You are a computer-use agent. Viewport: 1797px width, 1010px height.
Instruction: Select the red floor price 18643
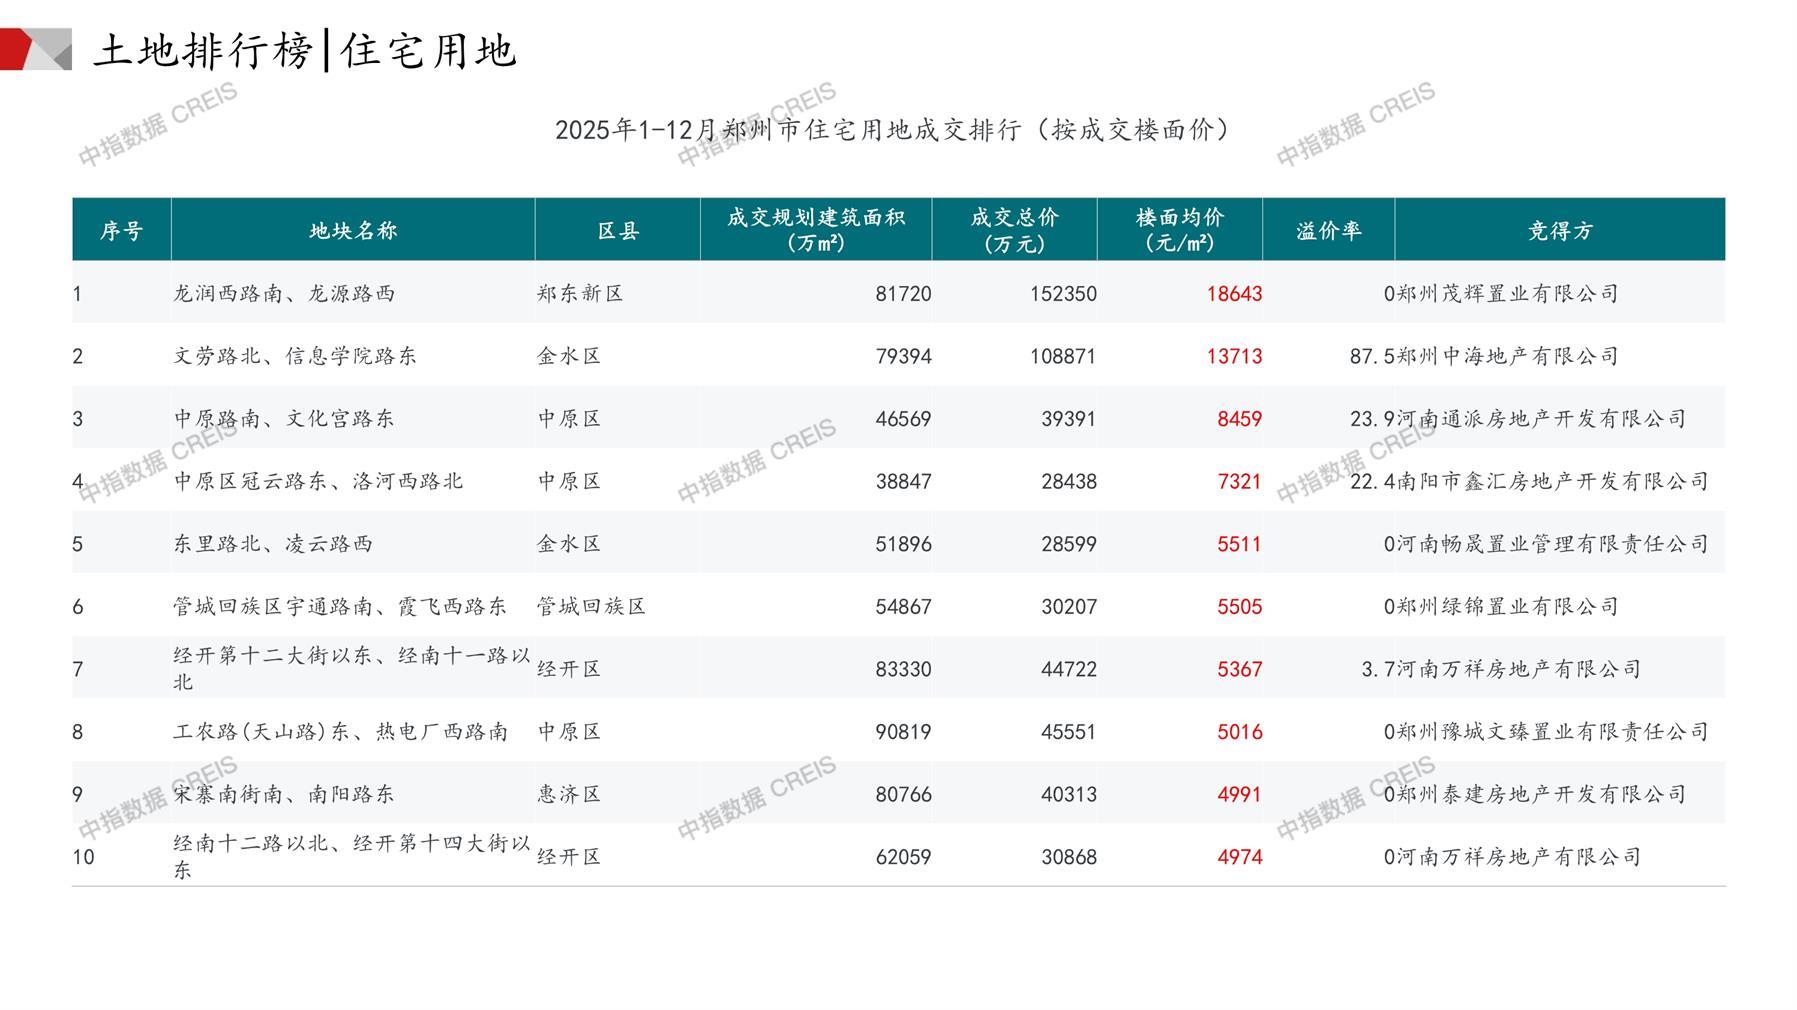click(x=1234, y=294)
